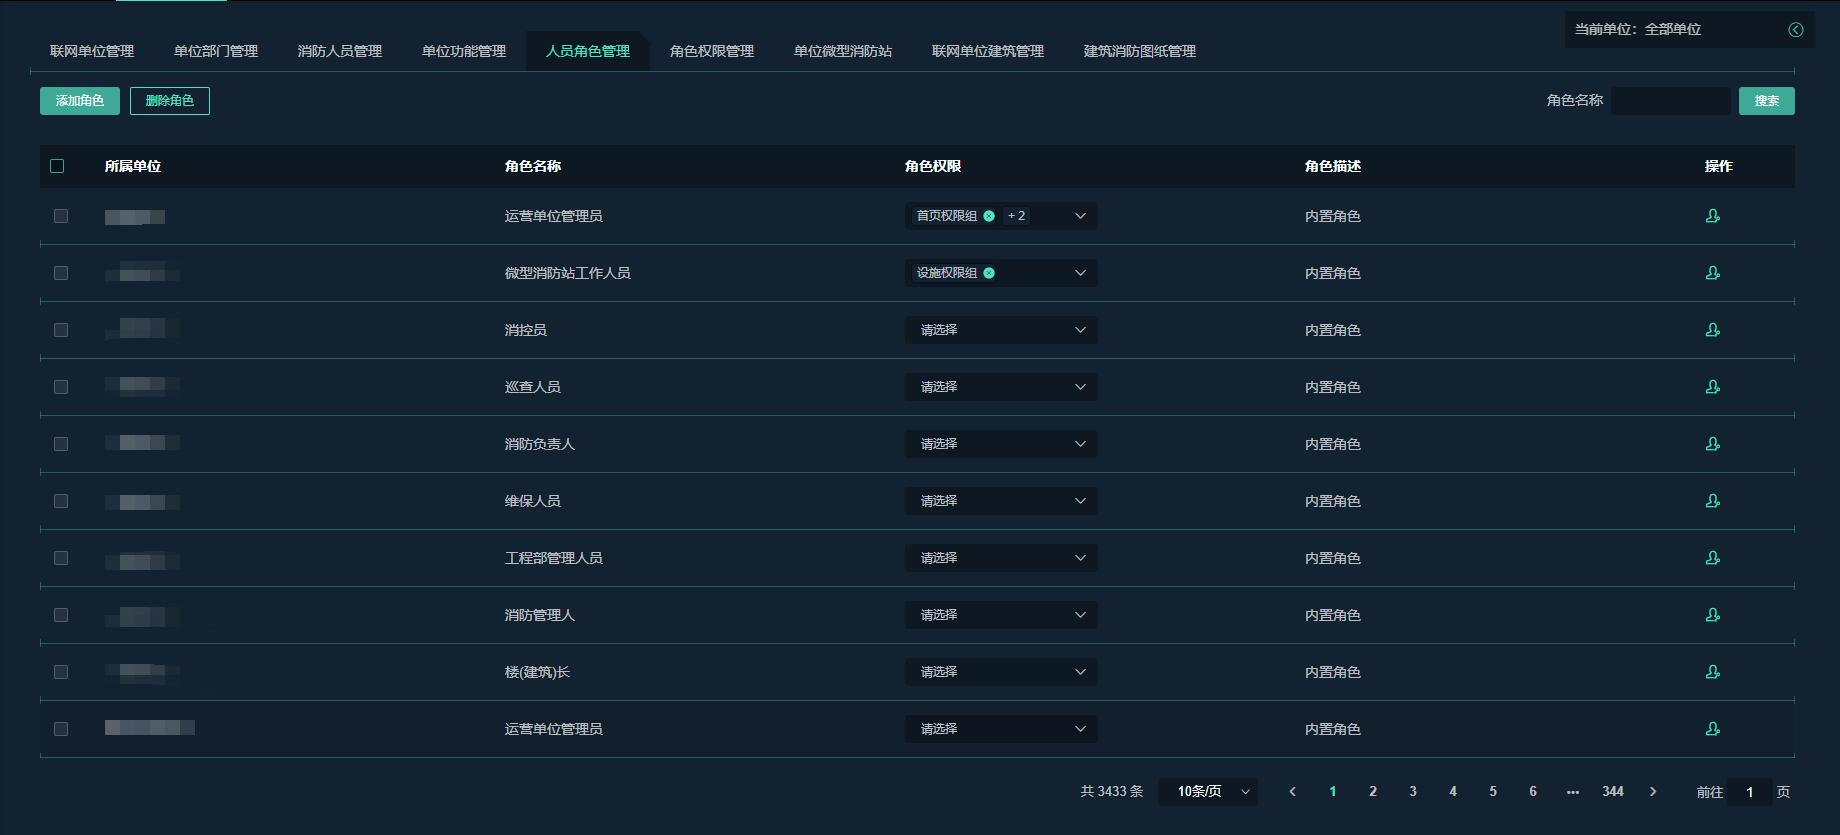Open 角色权限 dropdown for 巡查人员
This screenshot has width=1840, height=835.
[1001, 387]
